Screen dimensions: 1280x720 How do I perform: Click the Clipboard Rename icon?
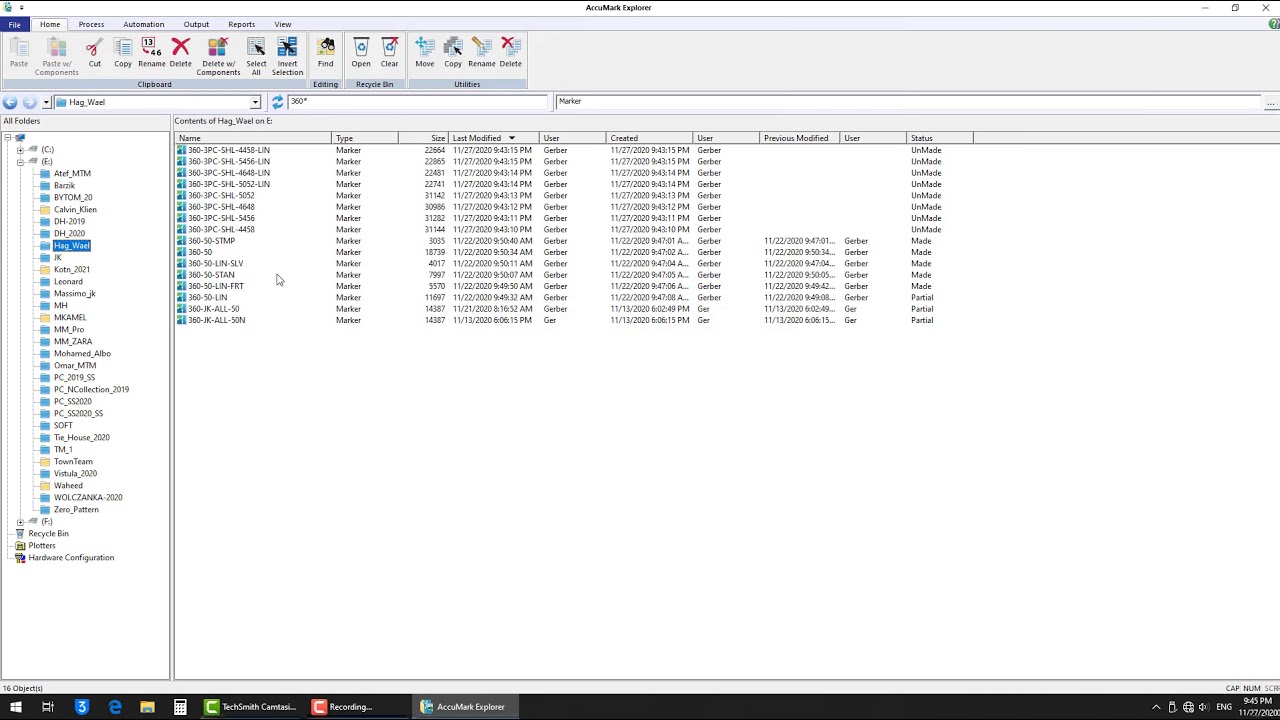pyautogui.click(x=152, y=53)
